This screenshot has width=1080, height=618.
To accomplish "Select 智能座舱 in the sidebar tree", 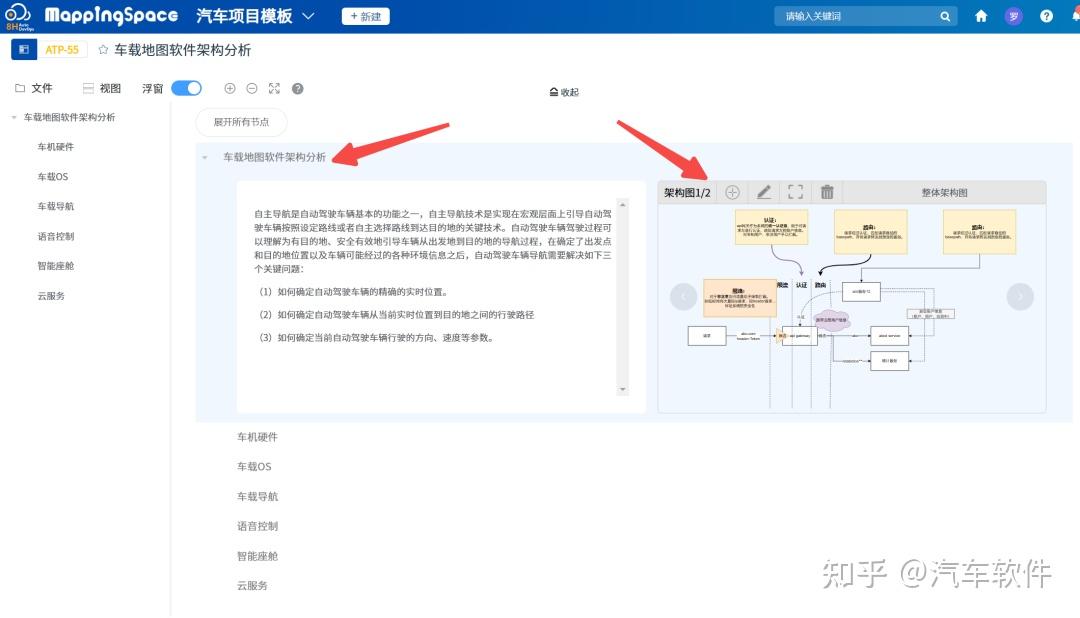I will click(56, 266).
